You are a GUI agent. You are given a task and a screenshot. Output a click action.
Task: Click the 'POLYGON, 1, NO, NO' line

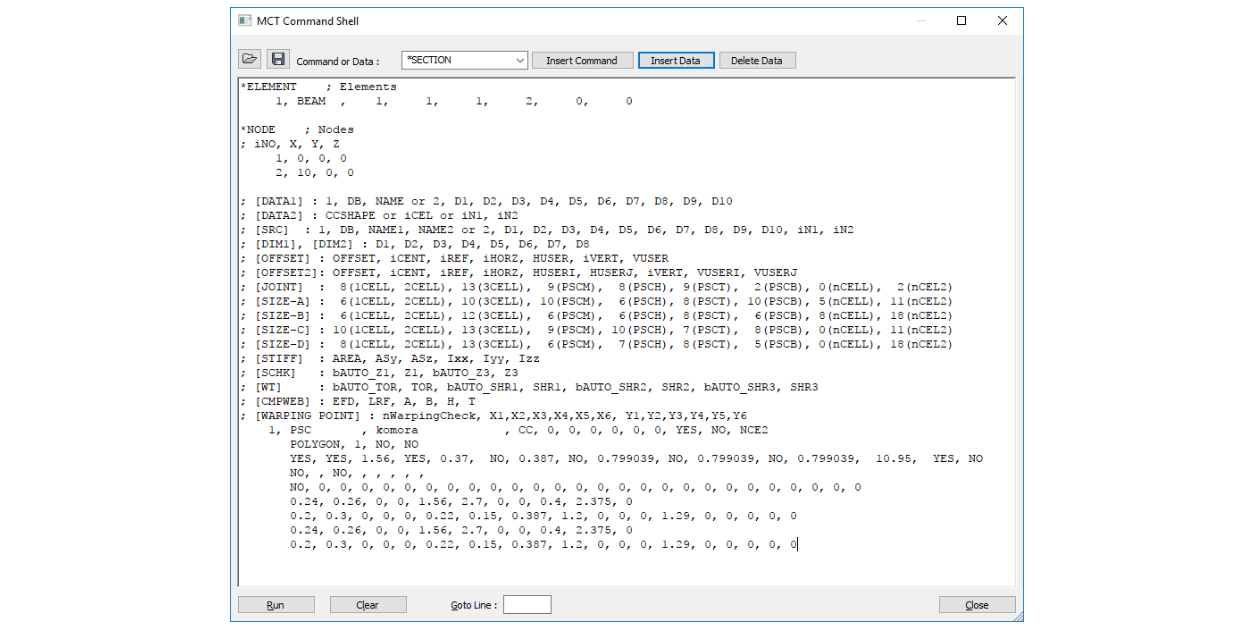click(x=354, y=445)
